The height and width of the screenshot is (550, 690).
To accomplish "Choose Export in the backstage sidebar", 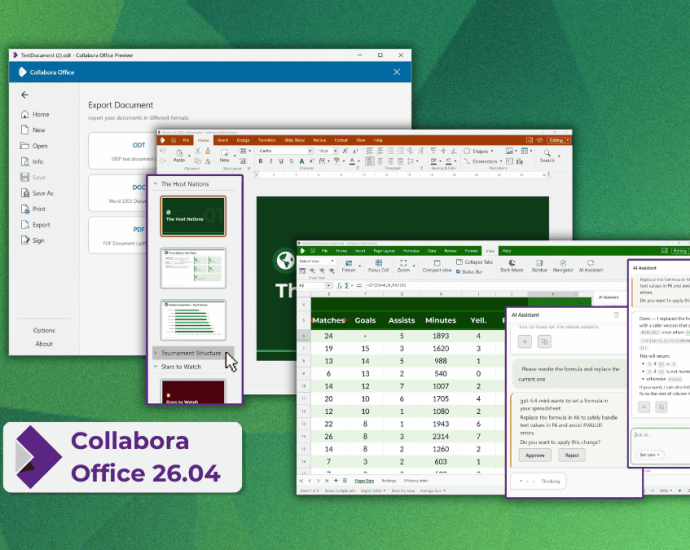I will point(35,225).
